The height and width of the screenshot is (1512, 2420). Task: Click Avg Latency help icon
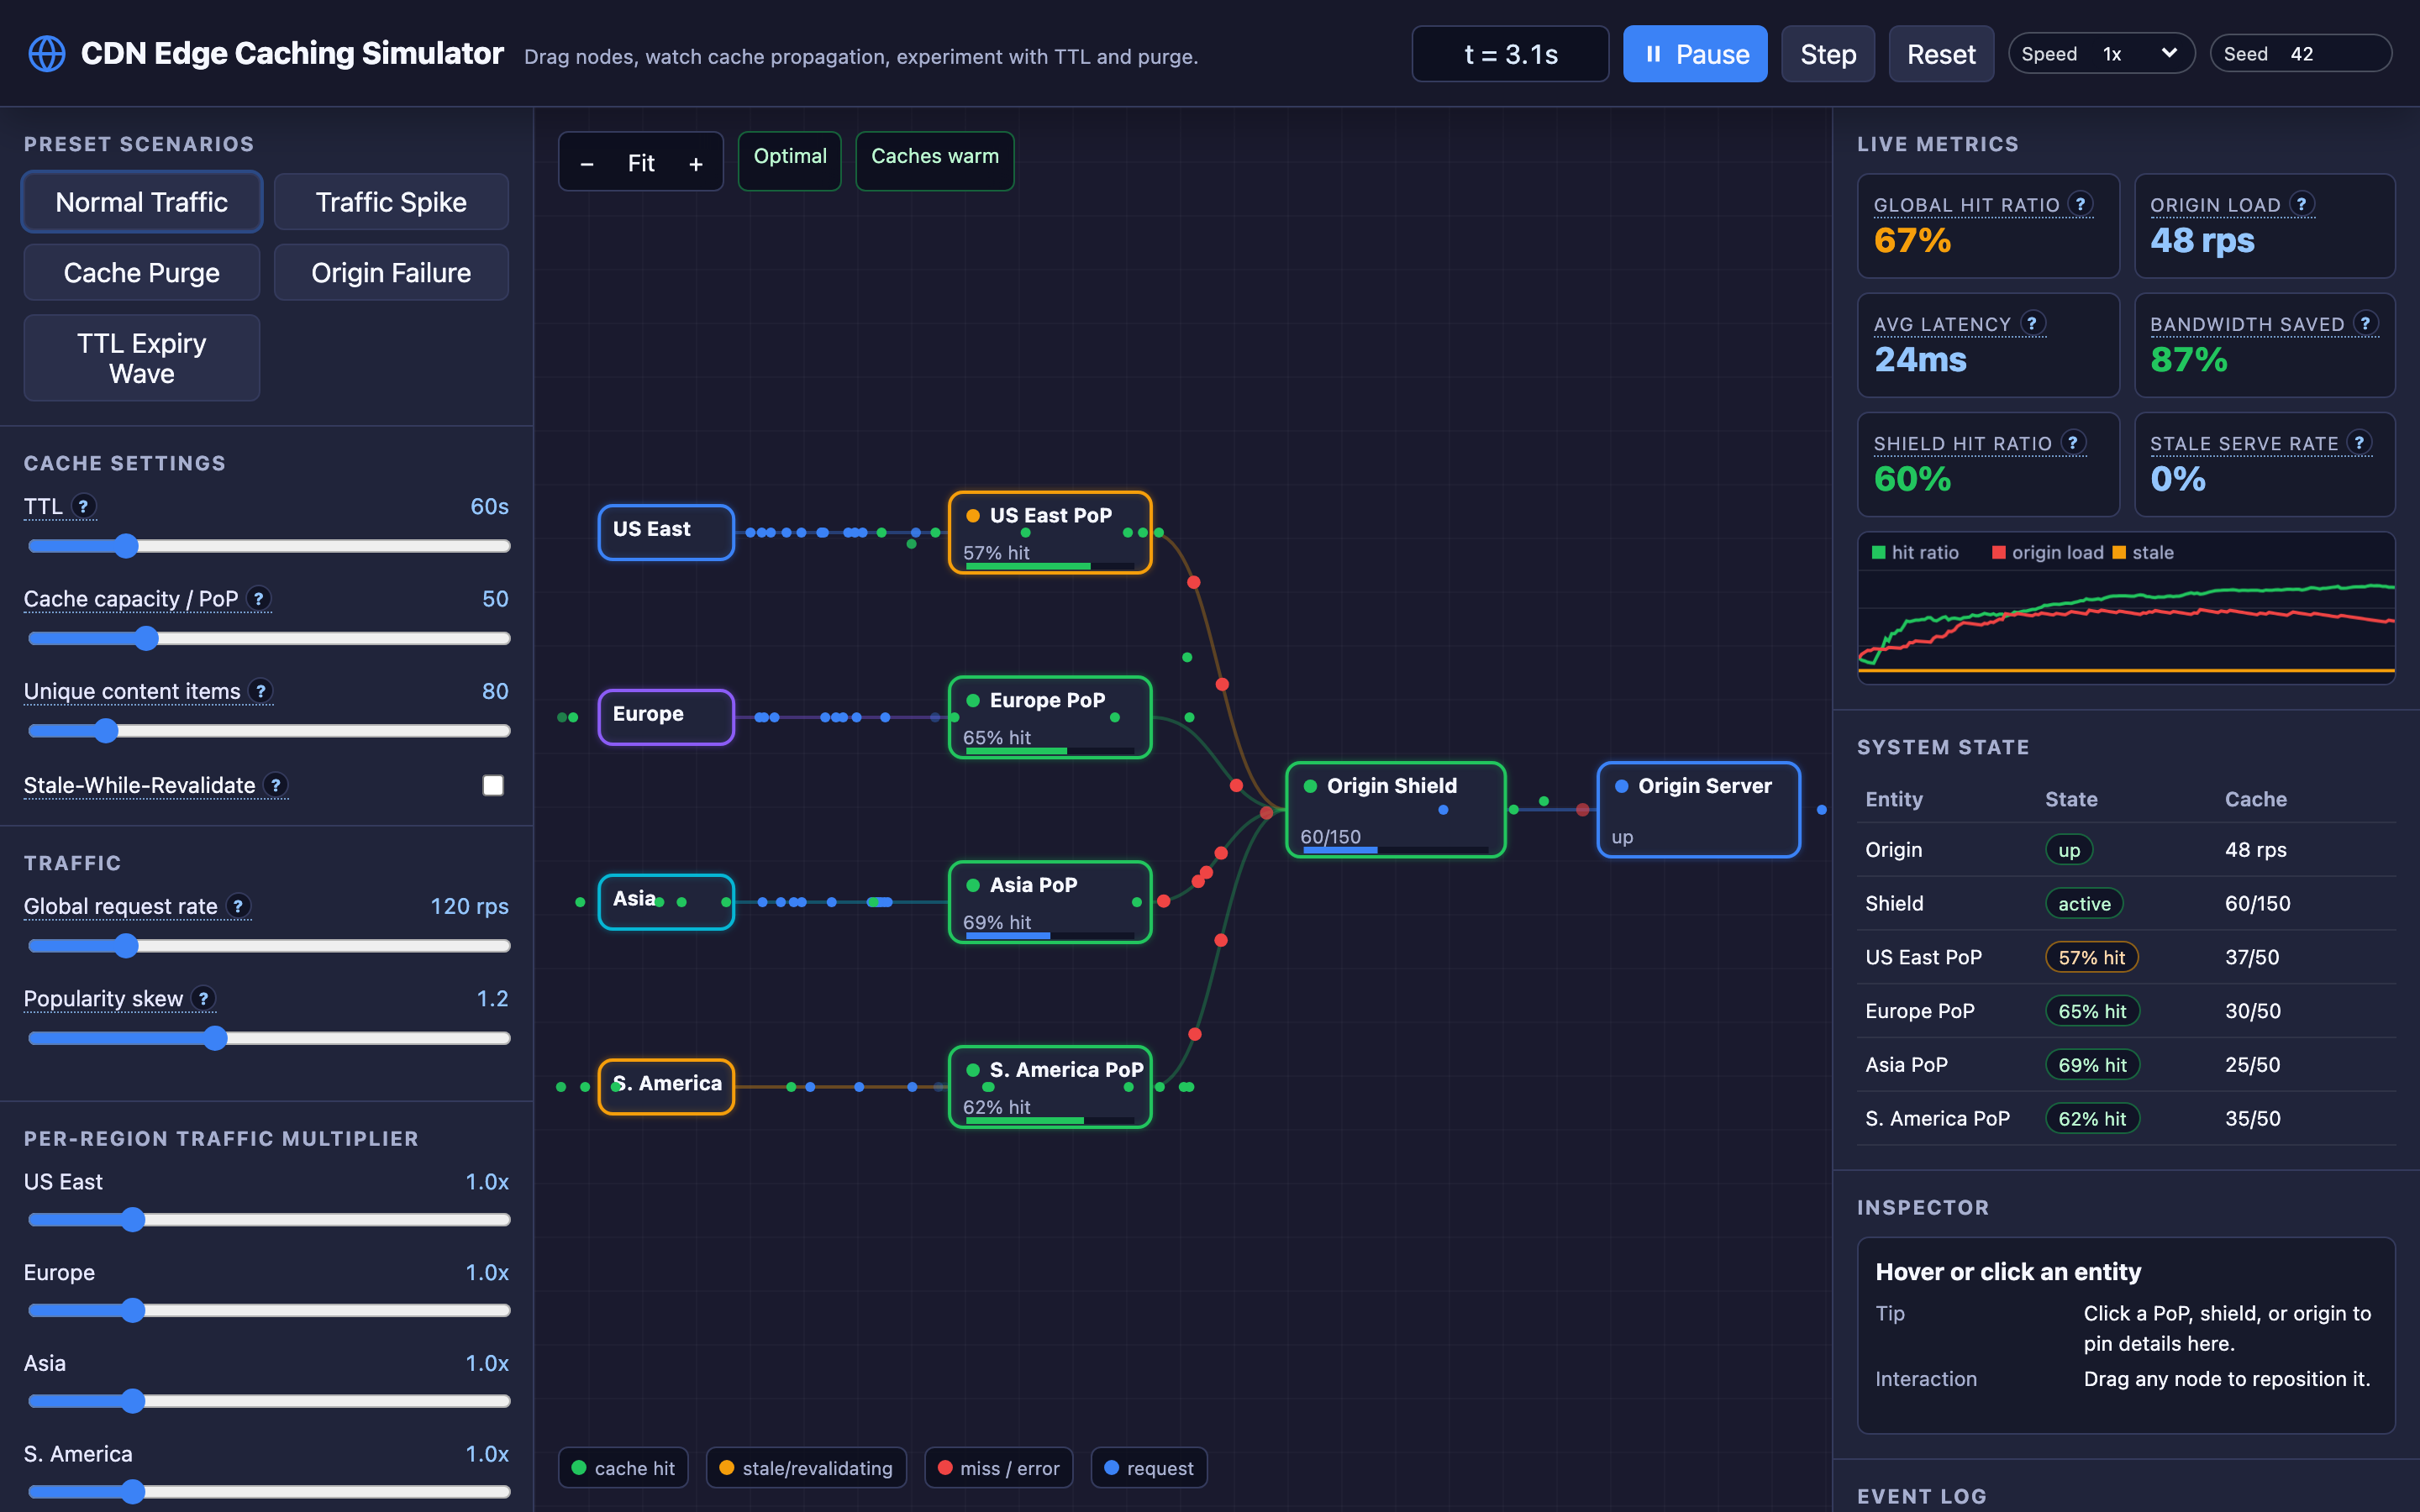pyautogui.click(x=2032, y=323)
